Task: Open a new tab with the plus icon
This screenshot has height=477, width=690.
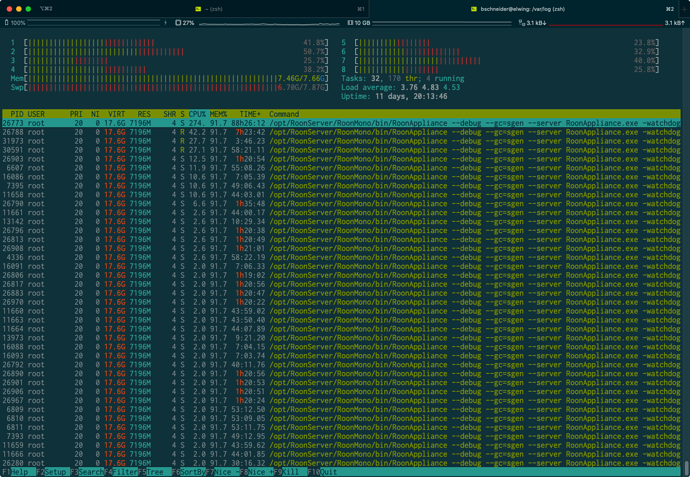Action: click(684, 9)
